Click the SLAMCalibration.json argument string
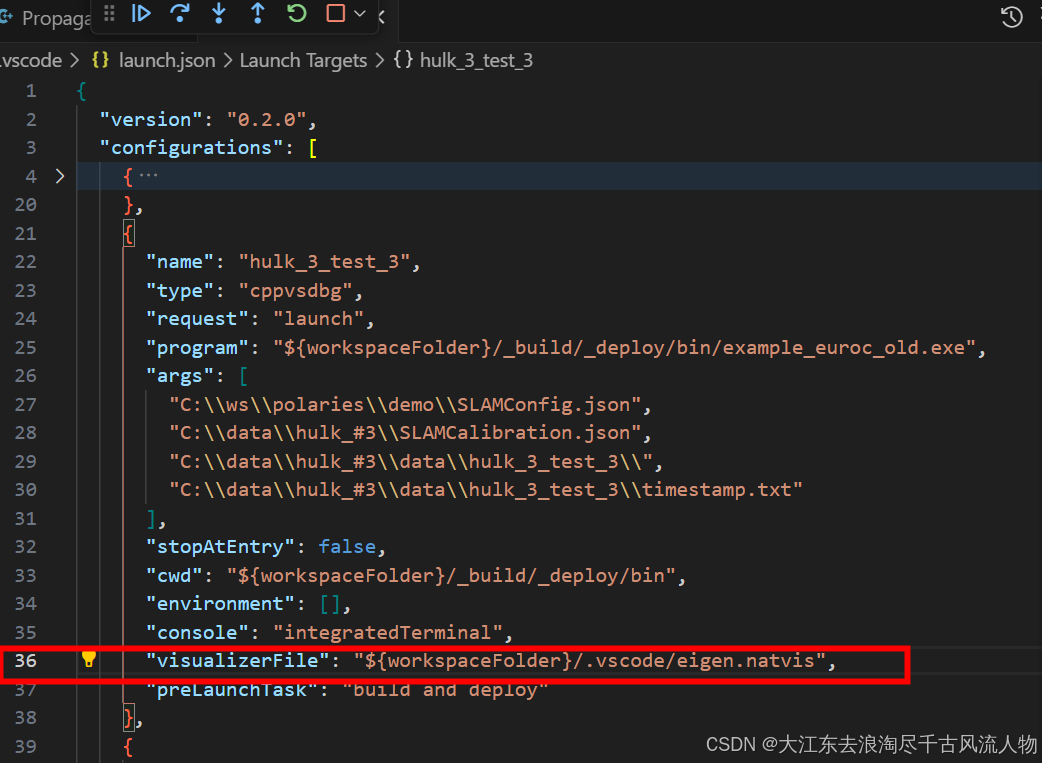This screenshot has height=763, width=1042. pyautogui.click(x=405, y=433)
